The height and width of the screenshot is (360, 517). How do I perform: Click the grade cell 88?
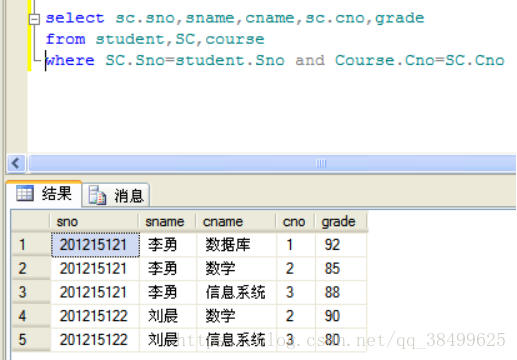click(341, 292)
